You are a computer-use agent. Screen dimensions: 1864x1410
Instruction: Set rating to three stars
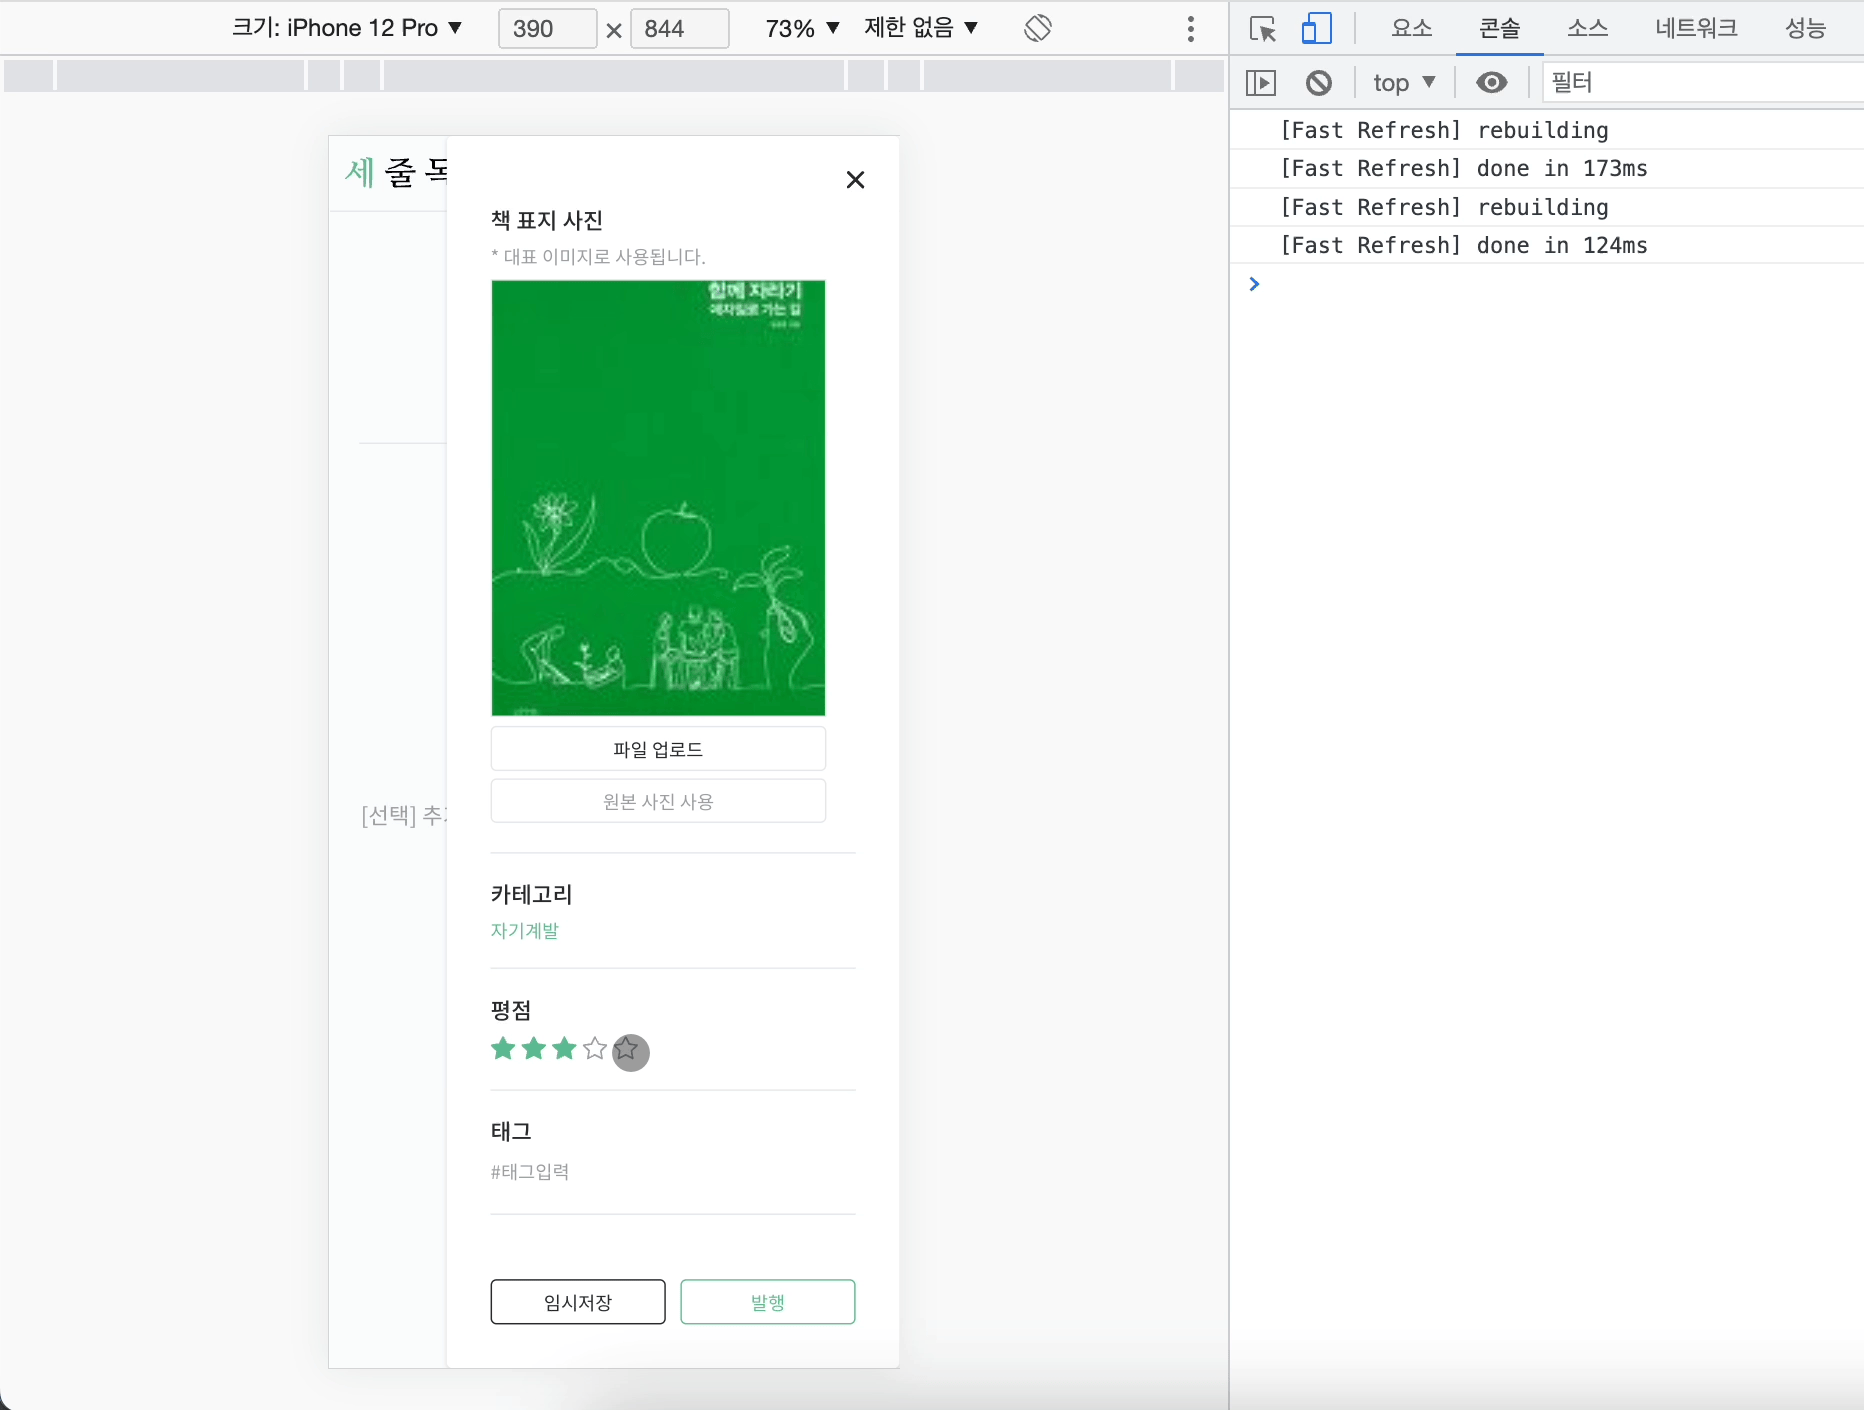pos(565,1048)
